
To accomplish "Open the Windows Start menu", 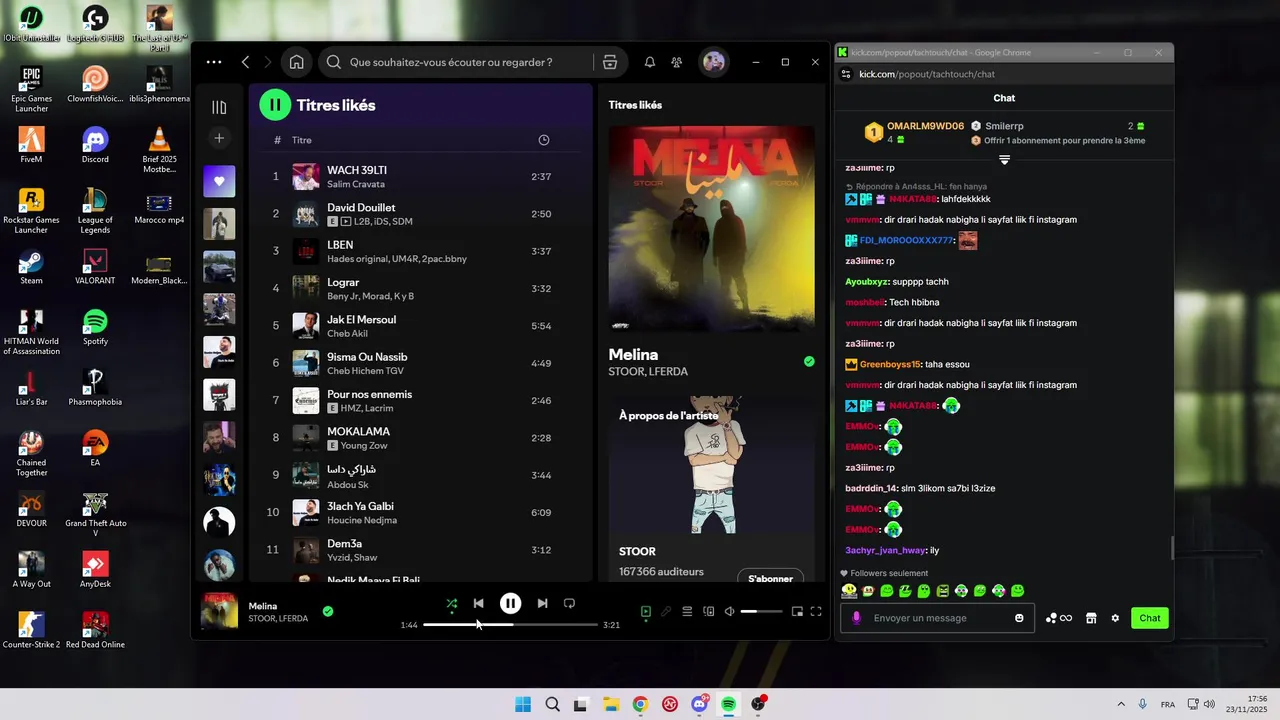I will 523,704.
